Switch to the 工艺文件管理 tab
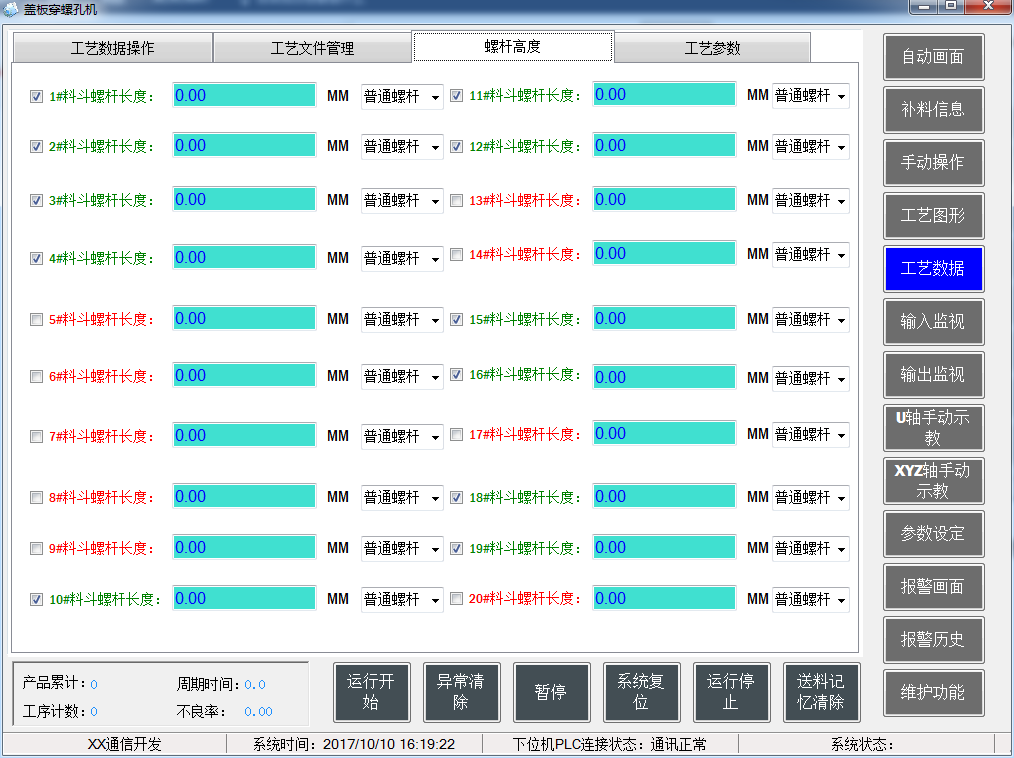Viewport: 1014px width, 758px height. (311, 46)
